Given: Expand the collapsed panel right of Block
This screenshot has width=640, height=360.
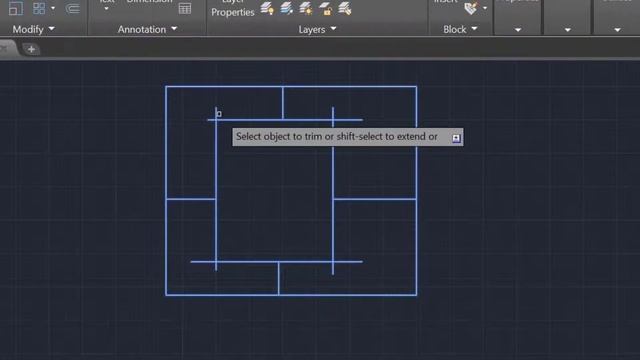Looking at the screenshot, I should (x=518, y=30).
